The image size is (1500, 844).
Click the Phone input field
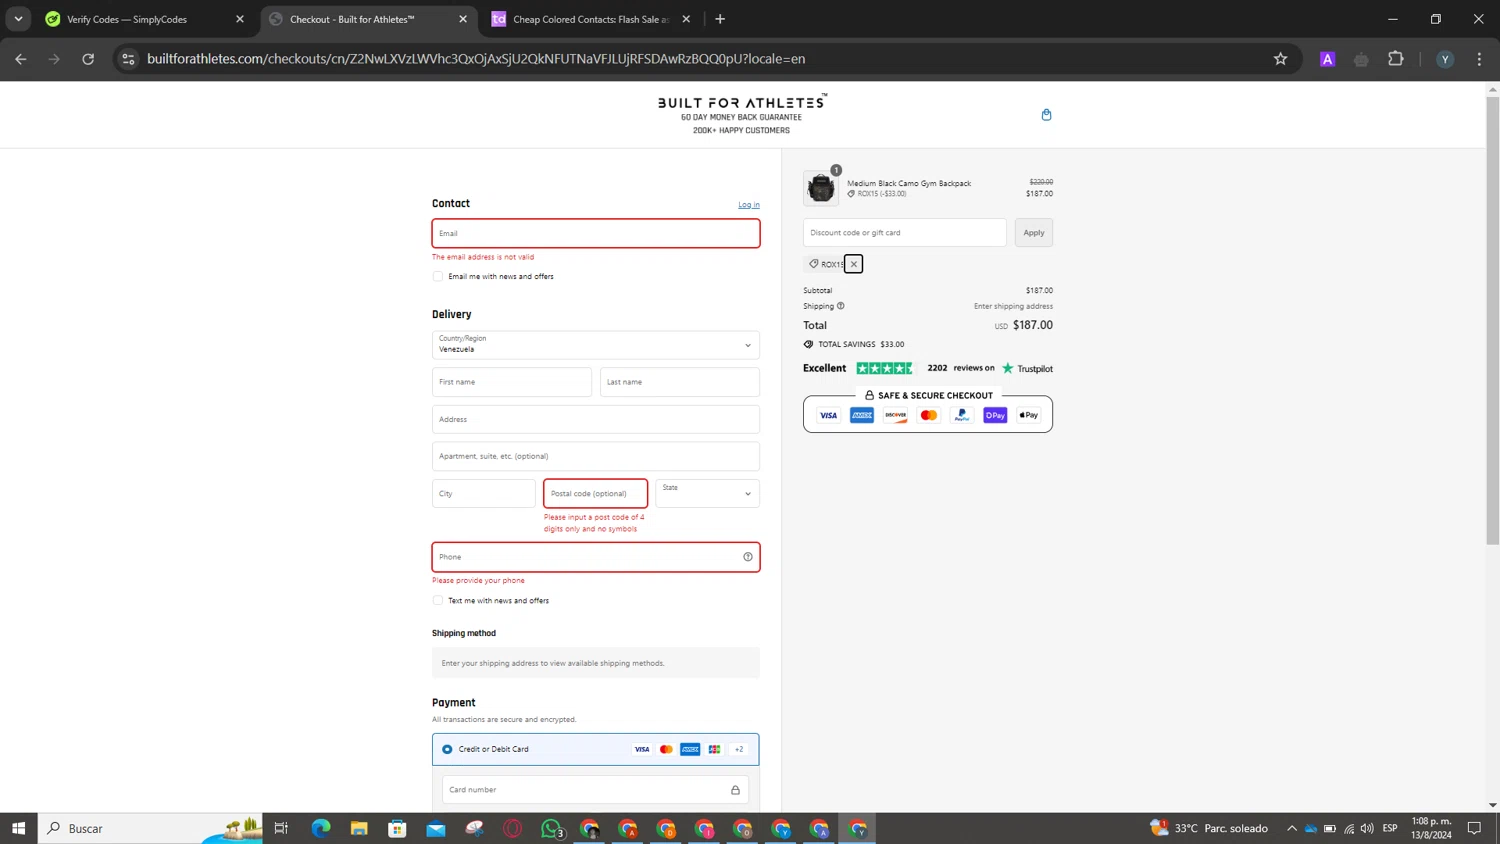coord(596,557)
